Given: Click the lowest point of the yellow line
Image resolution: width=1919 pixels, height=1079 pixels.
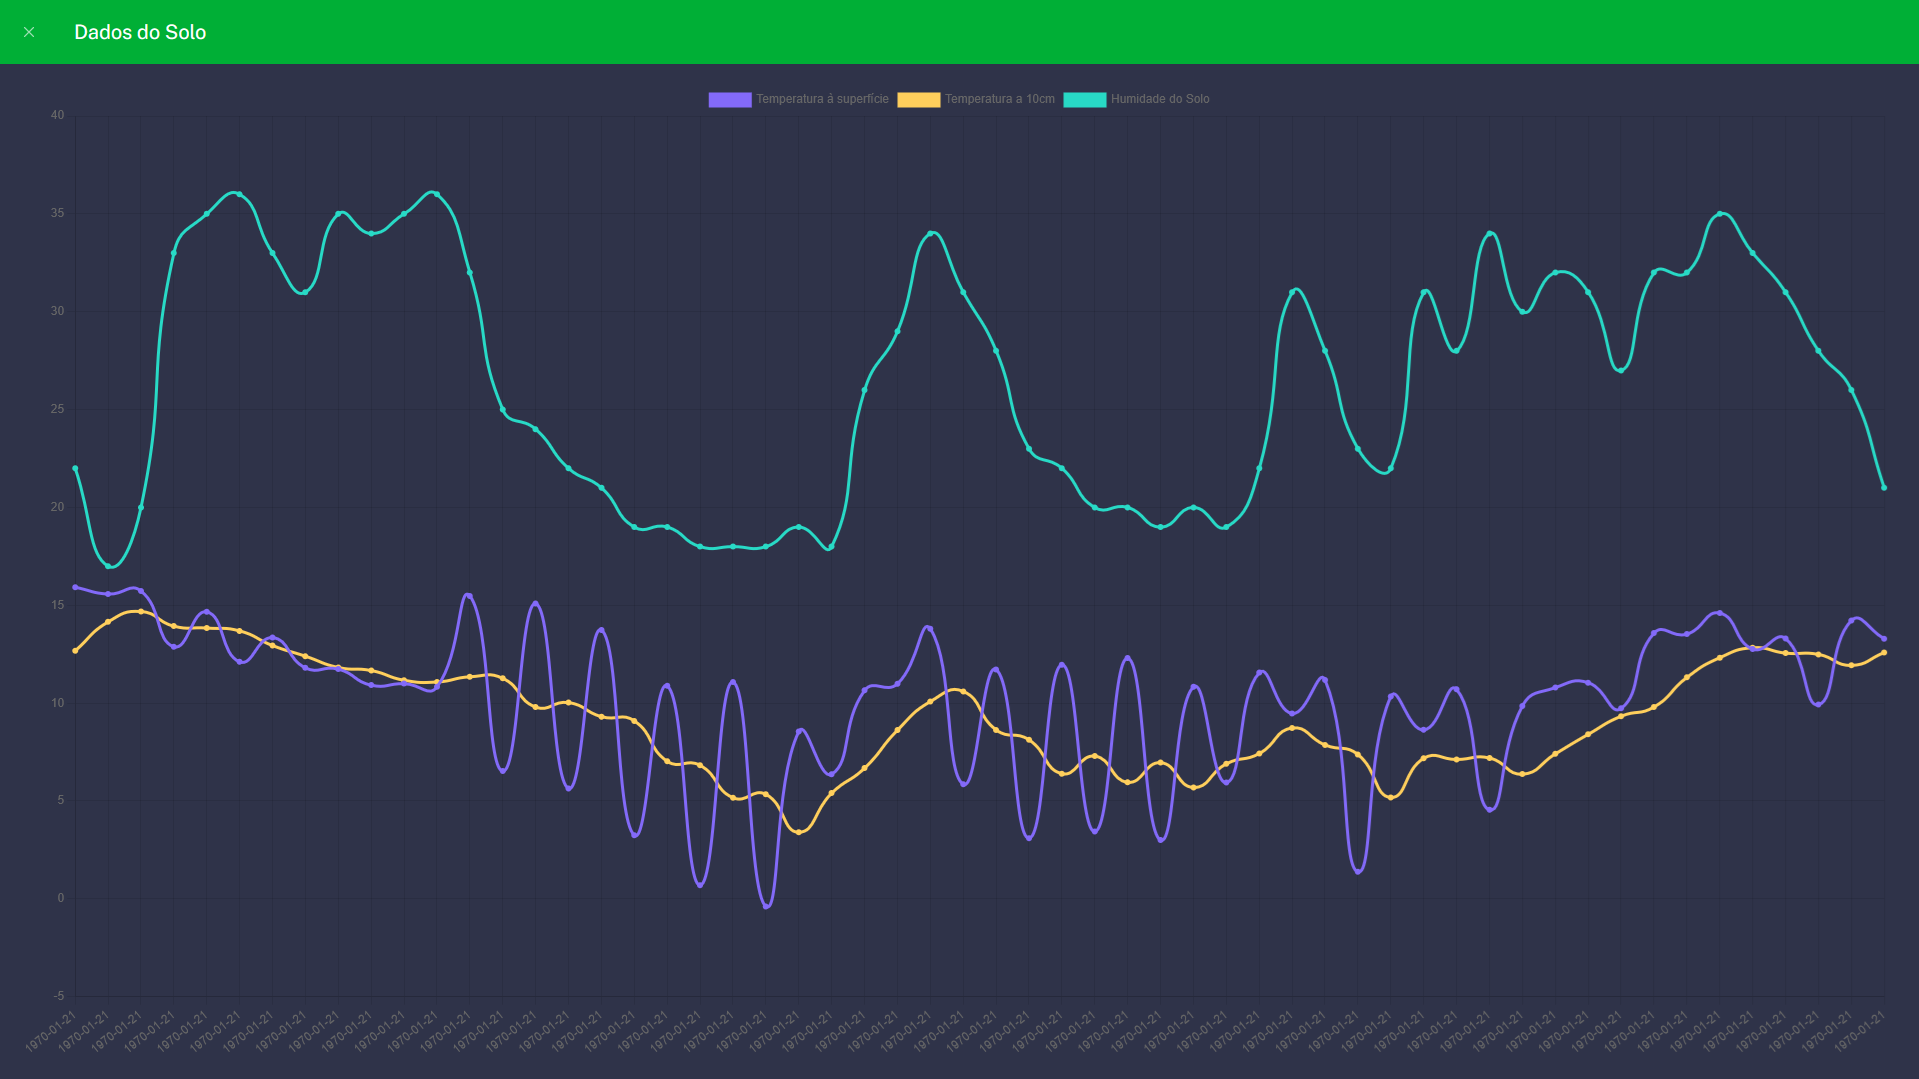Looking at the screenshot, I should click(x=798, y=832).
